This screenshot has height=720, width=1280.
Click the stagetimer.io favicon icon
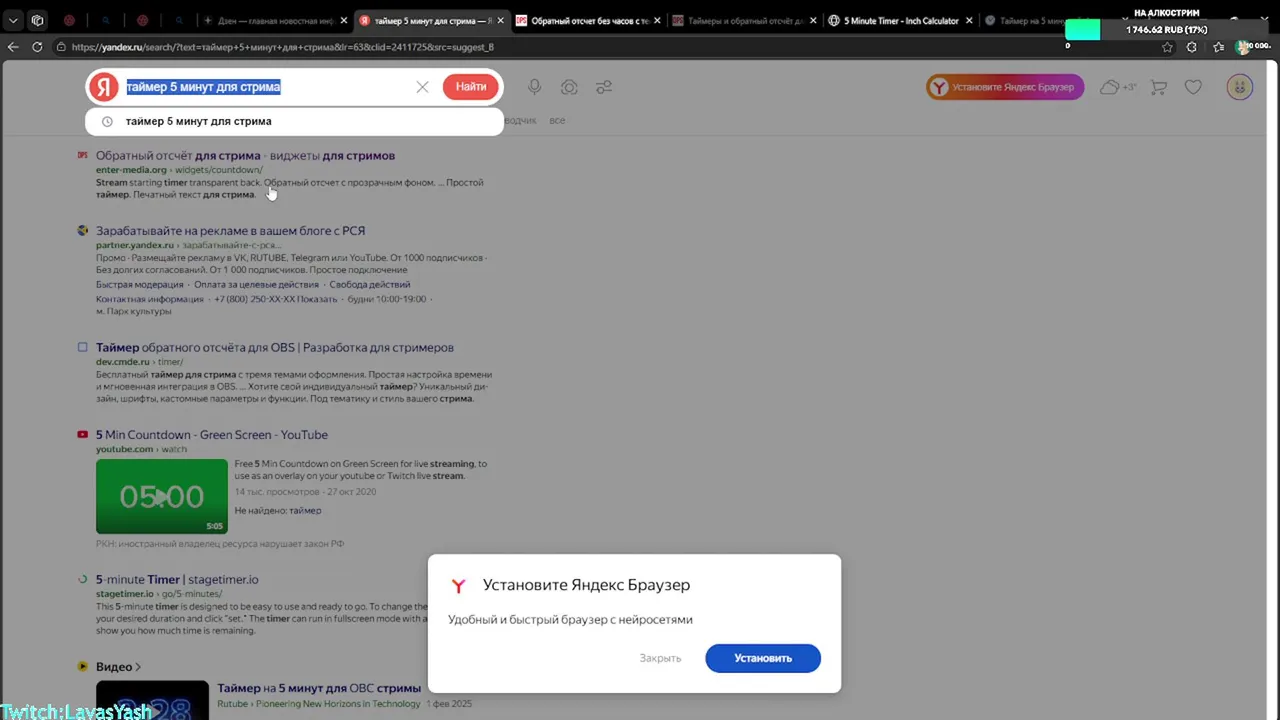[83, 579]
